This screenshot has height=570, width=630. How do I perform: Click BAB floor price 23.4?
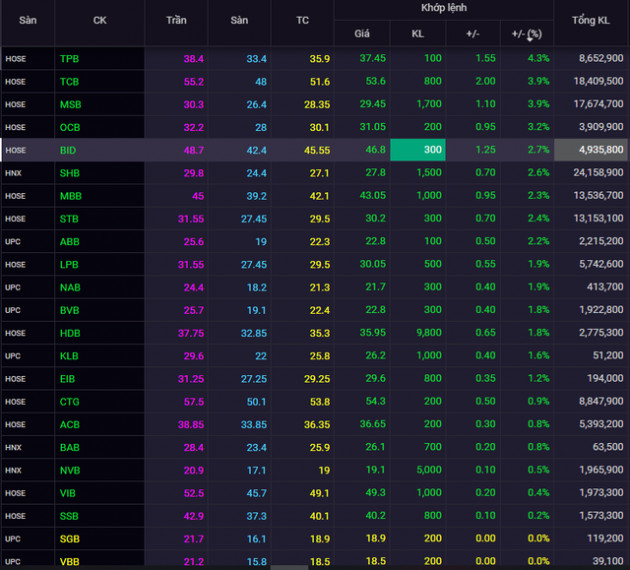pos(256,447)
